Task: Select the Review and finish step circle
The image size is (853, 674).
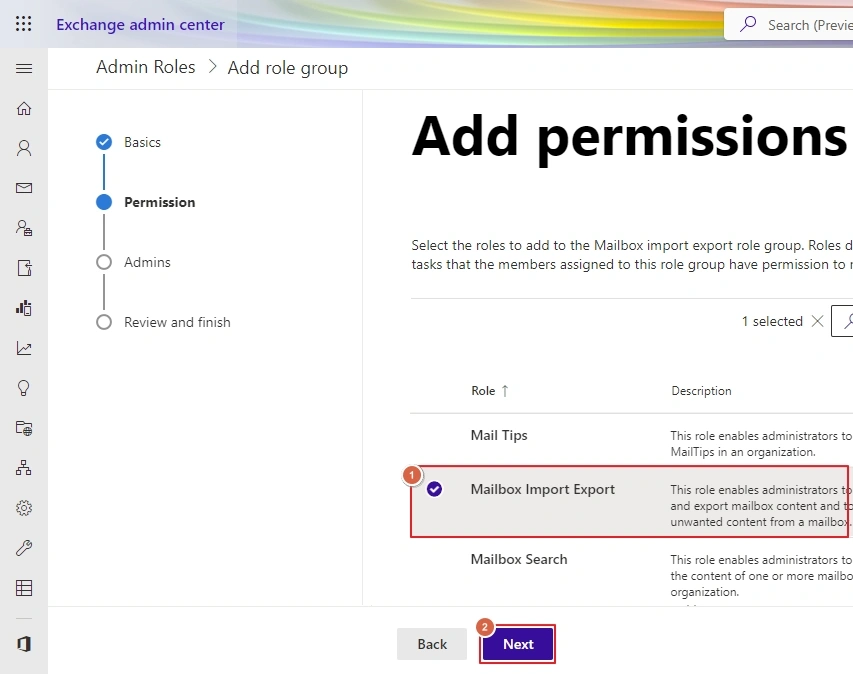Action: 104,322
